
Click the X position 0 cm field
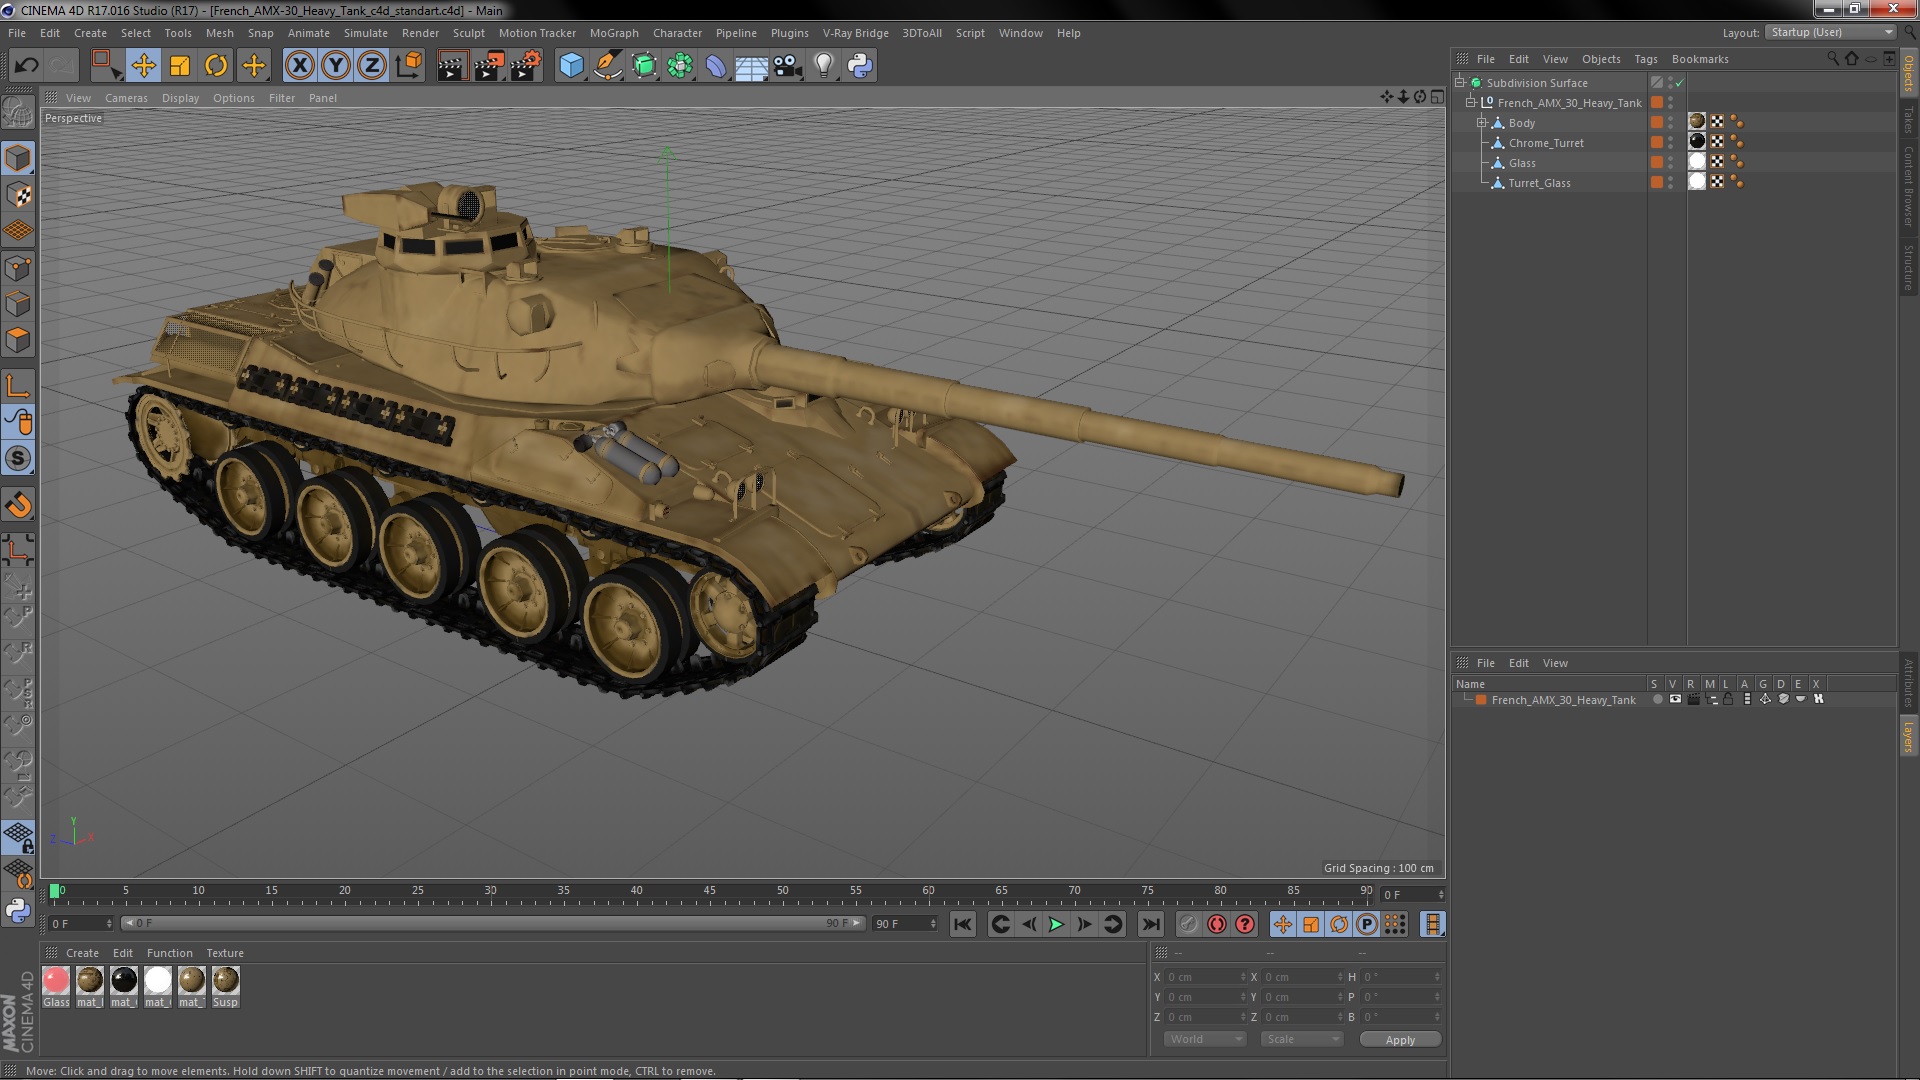click(x=1206, y=977)
